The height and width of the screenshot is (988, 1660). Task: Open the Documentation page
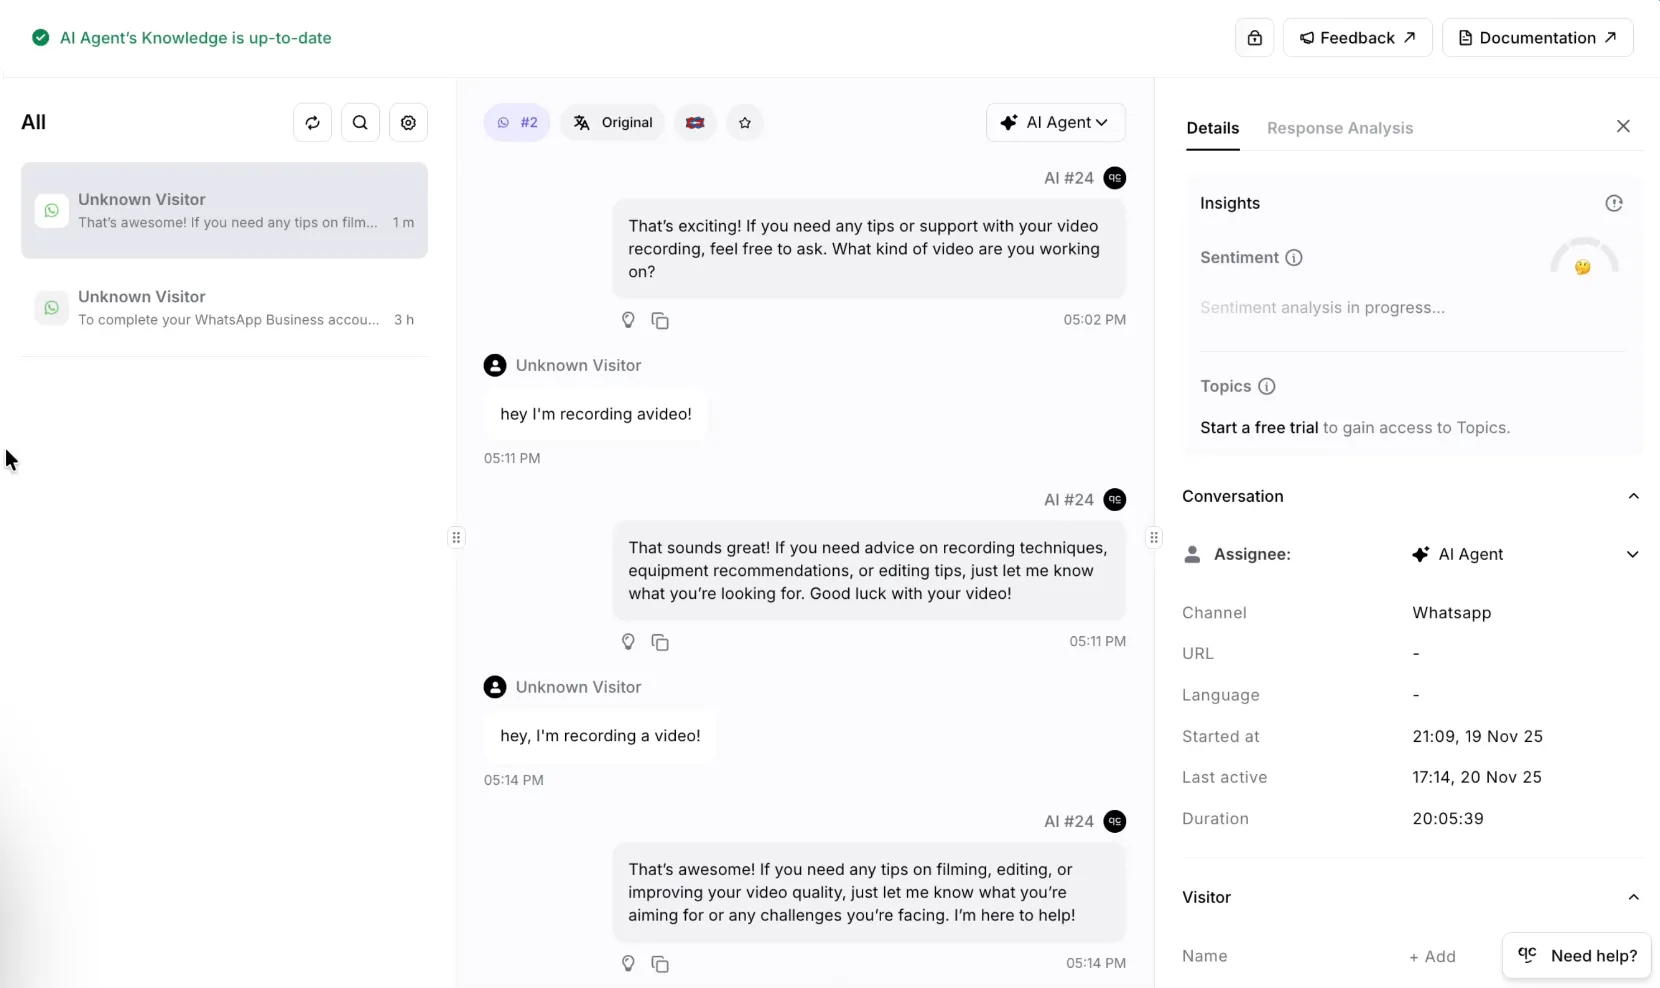(x=1538, y=37)
